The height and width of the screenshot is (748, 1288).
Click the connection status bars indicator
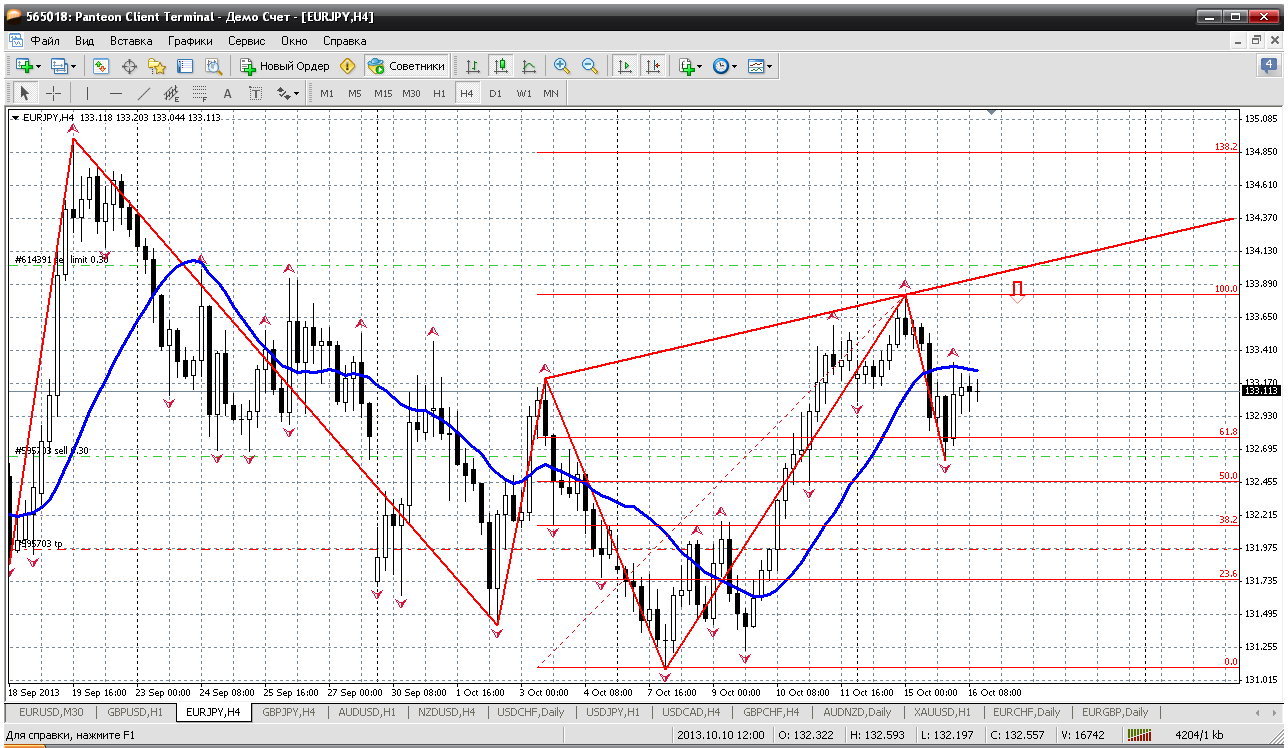(1138, 735)
